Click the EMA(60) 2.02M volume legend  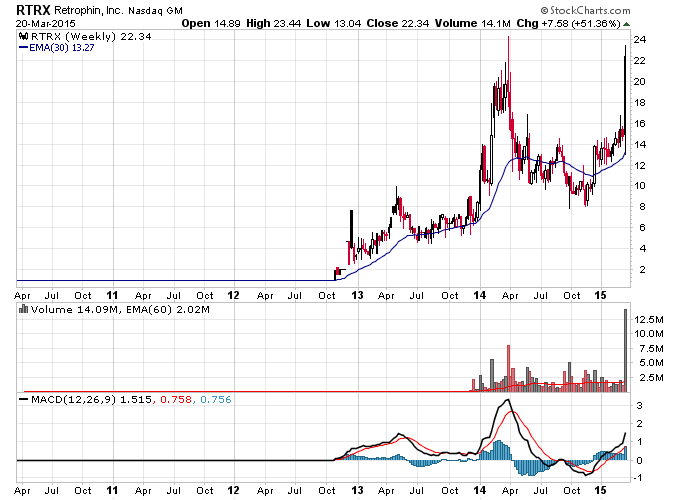coord(168,310)
